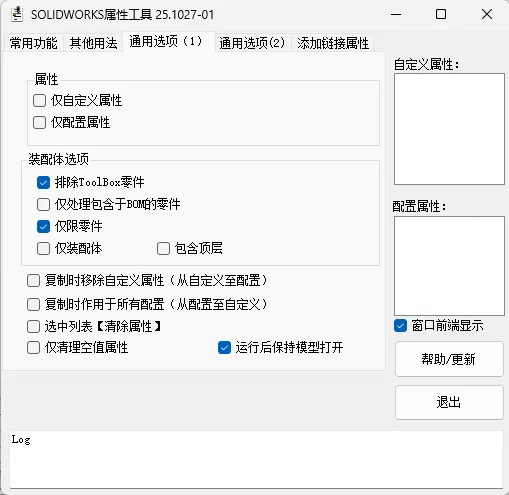Viewport: 509px width, 495px height.
Task: Check 选中列表【清除属性】
Action: click(33, 326)
